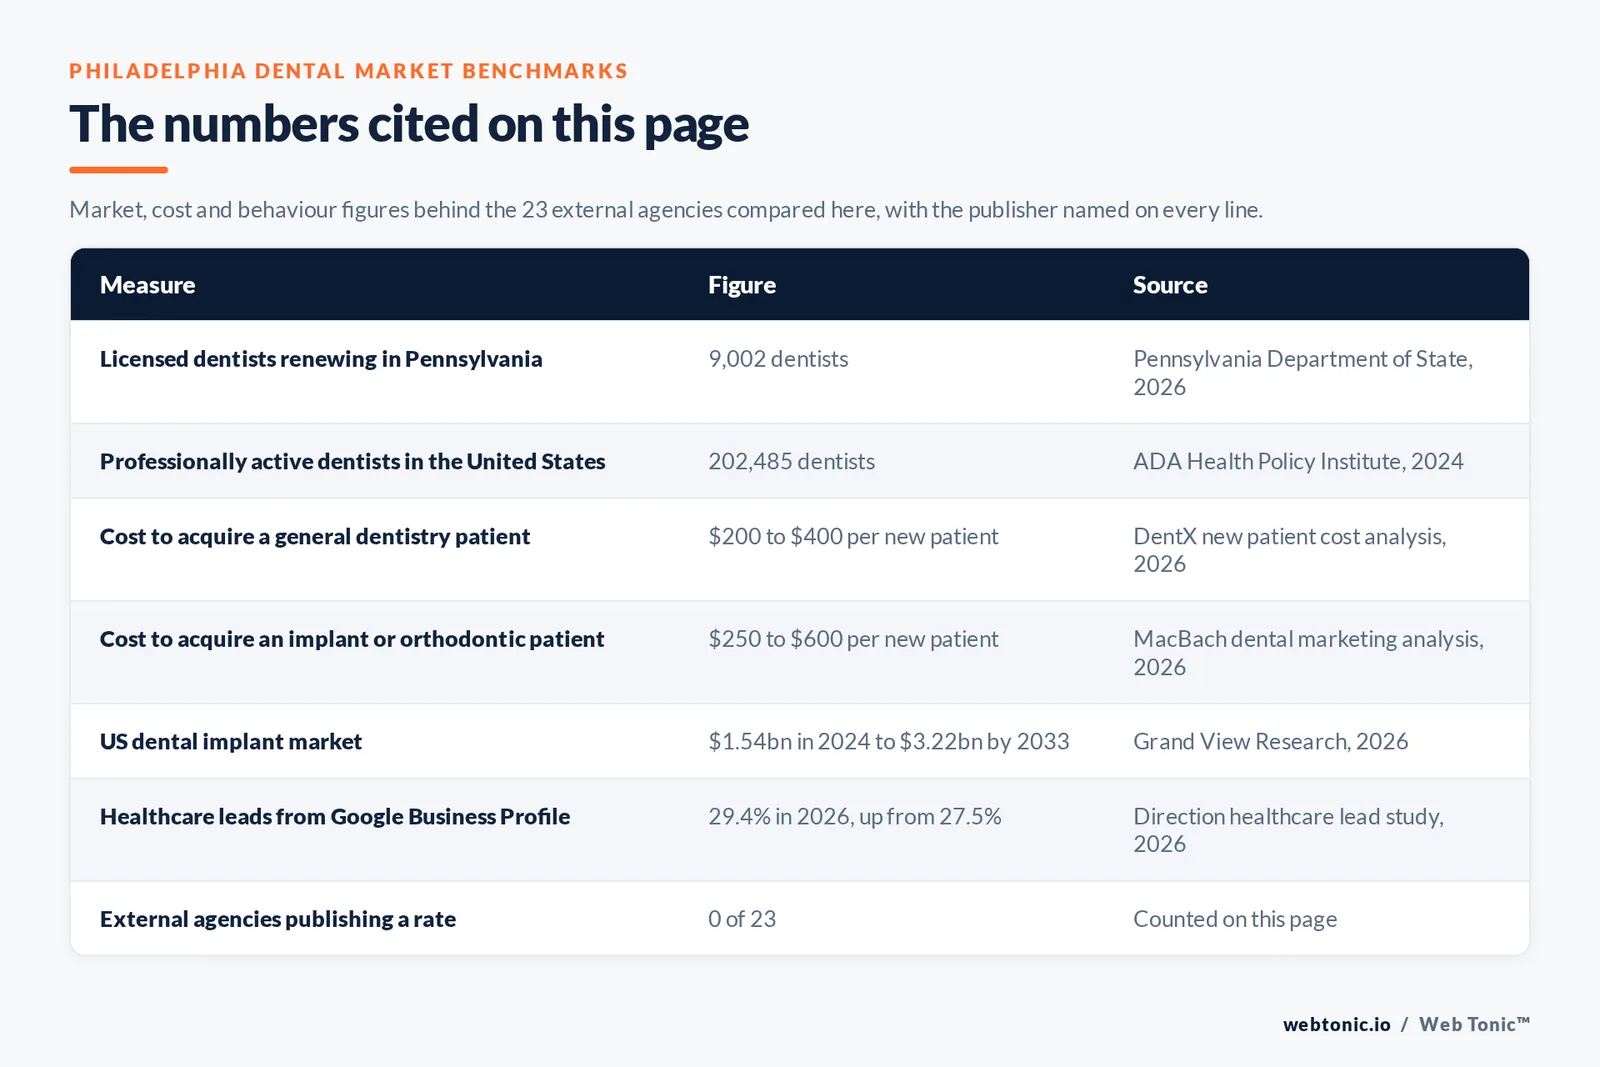Select Cost to acquire an implant or orthodontic patient
Screen dimensions: 1600x1067
tap(352, 639)
